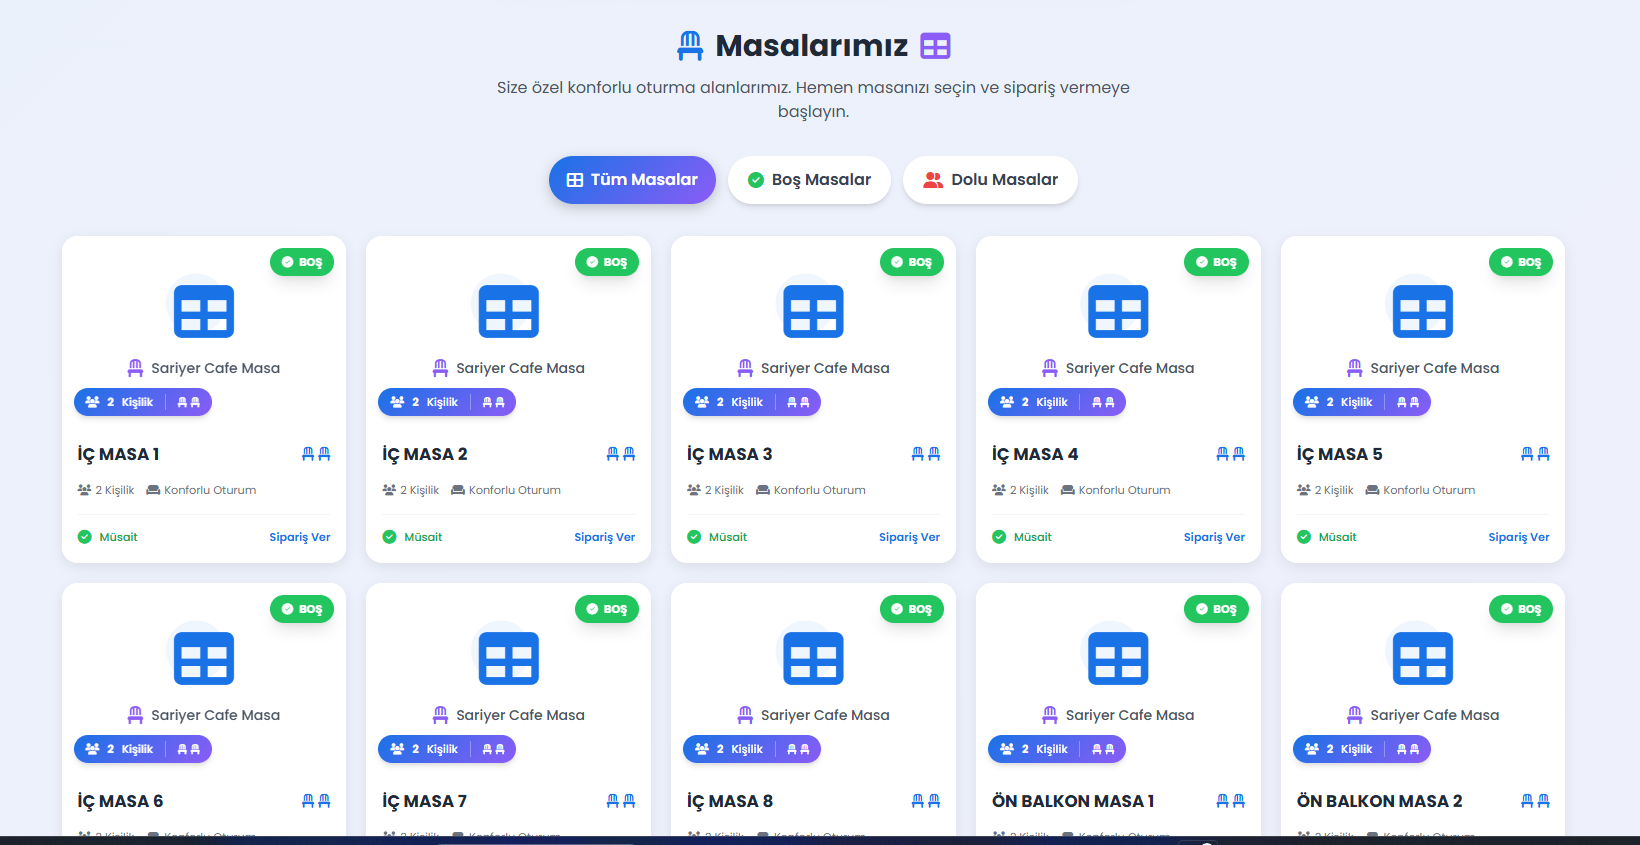Show all tables with Tüm Masalar
The width and height of the screenshot is (1640, 845).
(x=632, y=180)
